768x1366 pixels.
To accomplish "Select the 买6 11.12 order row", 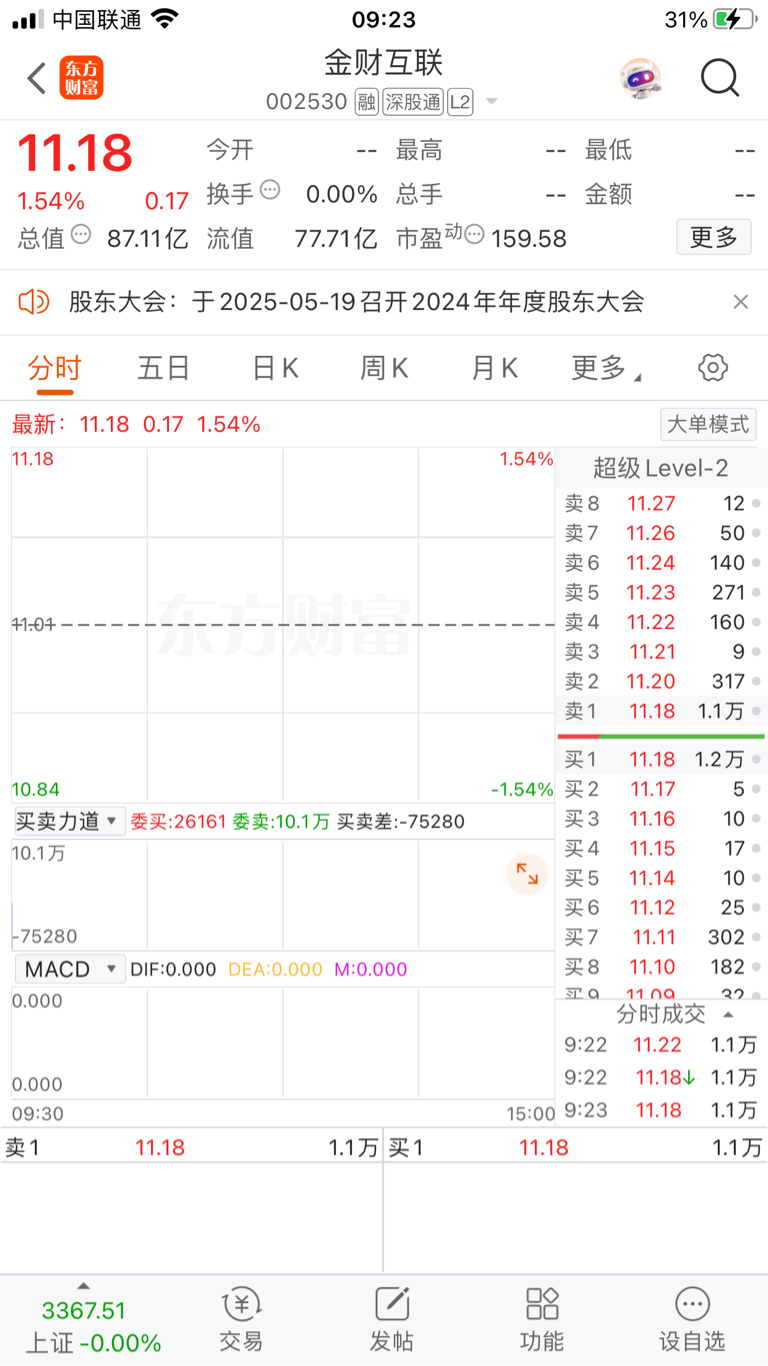I will point(660,908).
